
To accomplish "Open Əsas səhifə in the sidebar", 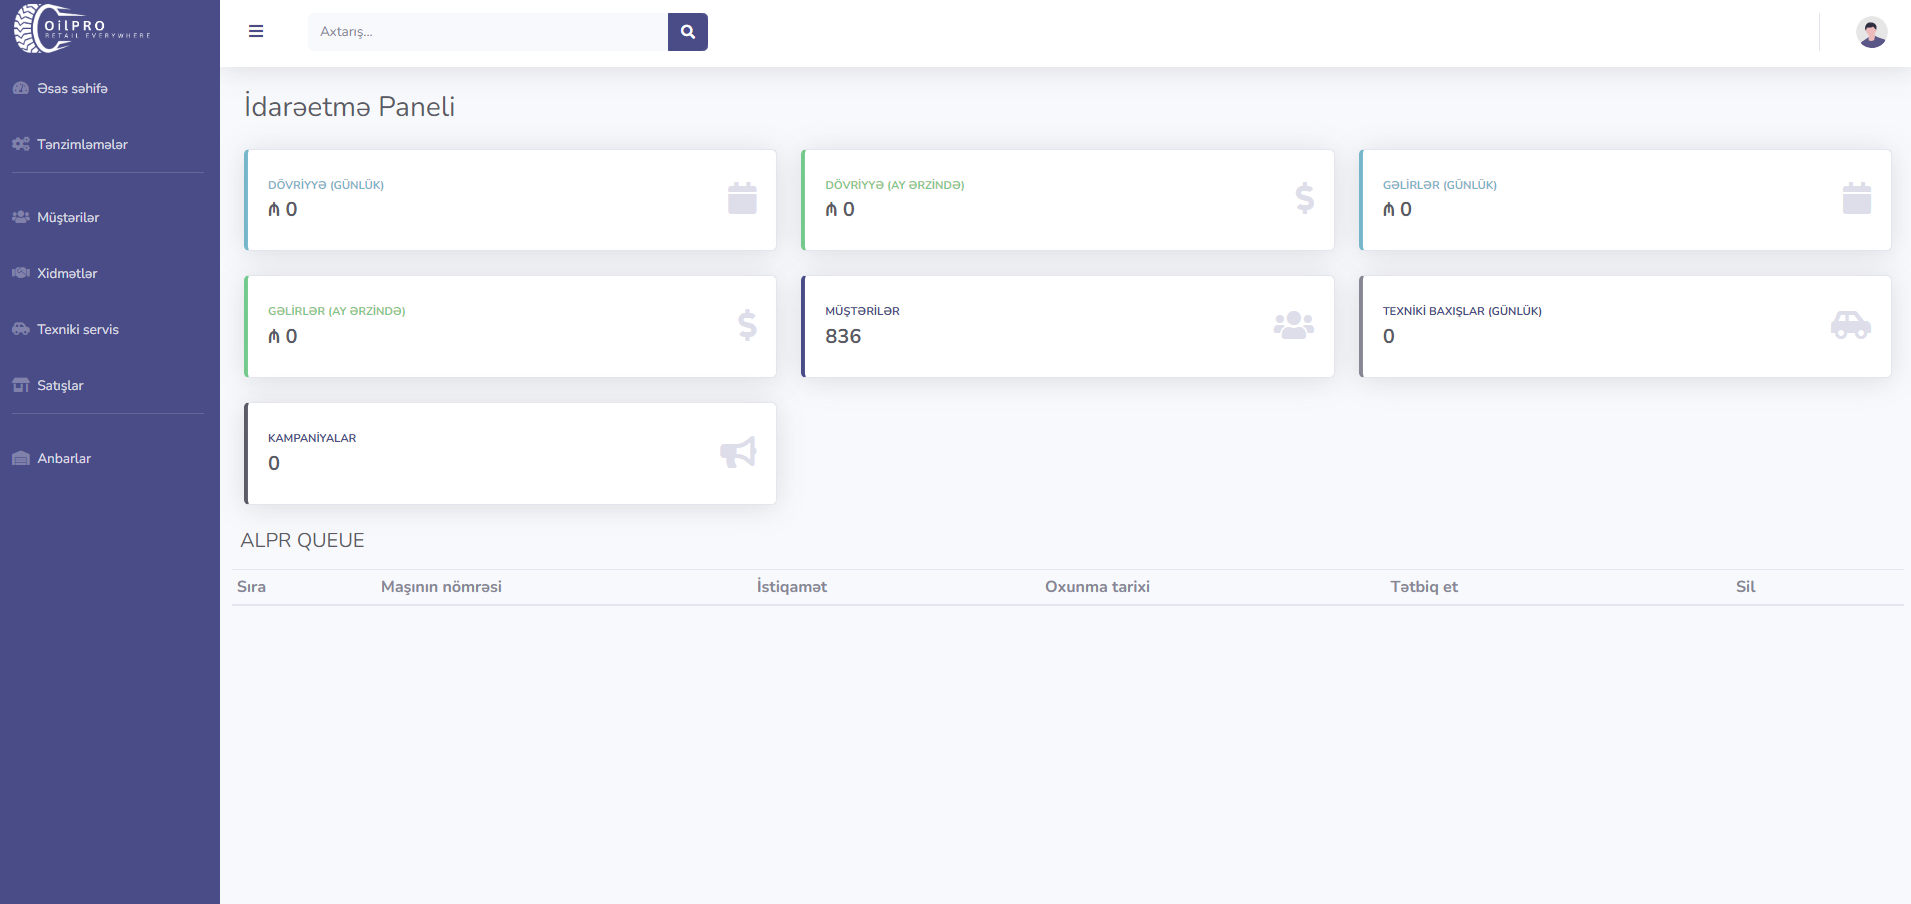I will point(72,89).
